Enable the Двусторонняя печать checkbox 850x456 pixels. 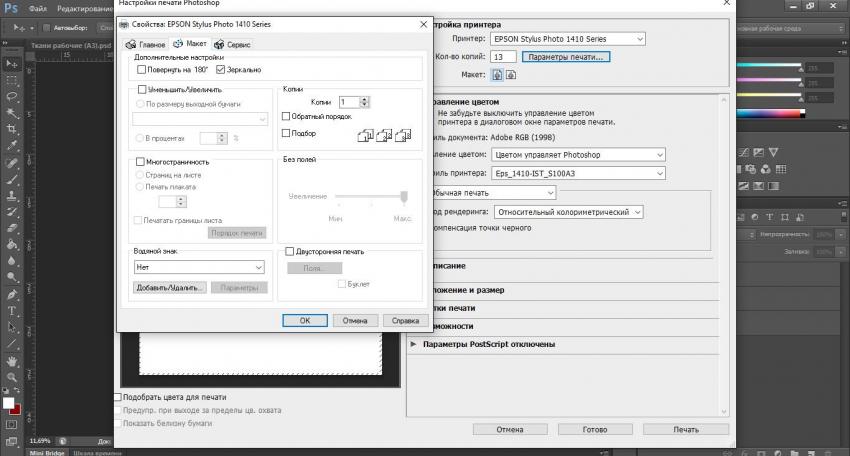(x=290, y=252)
